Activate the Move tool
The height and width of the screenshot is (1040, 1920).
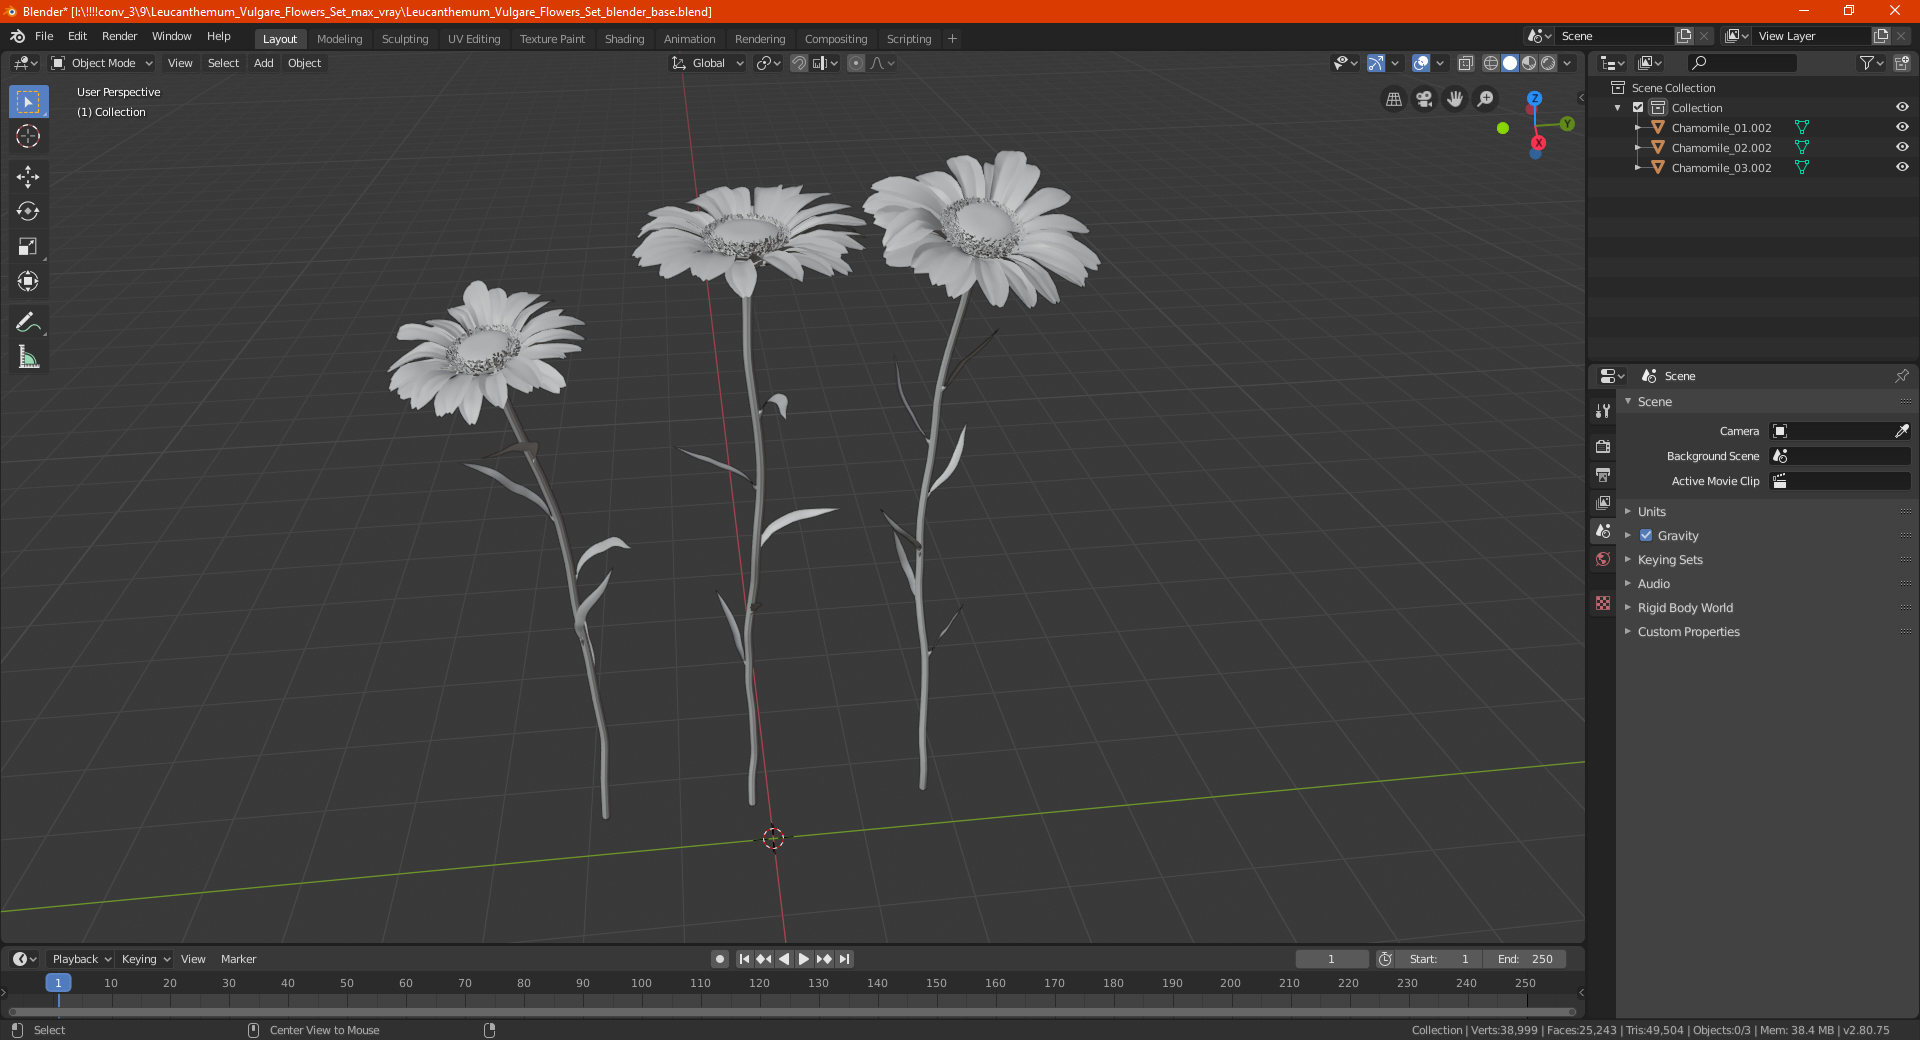coord(28,177)
